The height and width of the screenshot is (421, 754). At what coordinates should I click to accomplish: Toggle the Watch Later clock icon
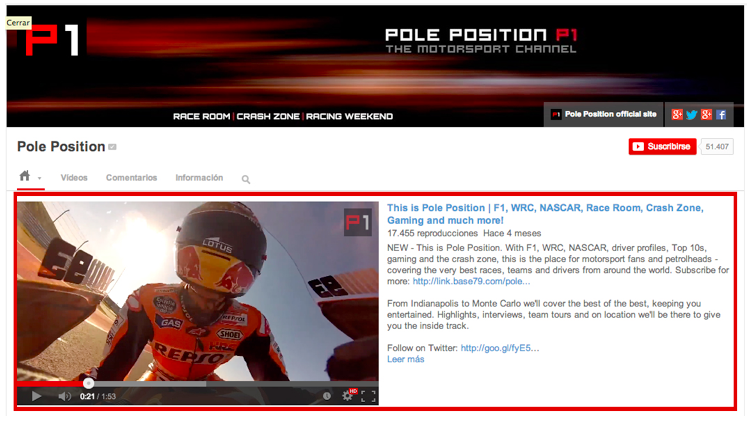[327, 396]
